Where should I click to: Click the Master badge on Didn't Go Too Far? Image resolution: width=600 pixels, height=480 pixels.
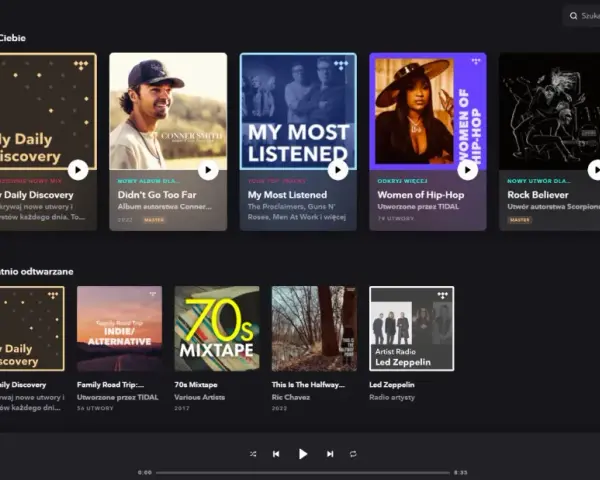click(154, 220)
